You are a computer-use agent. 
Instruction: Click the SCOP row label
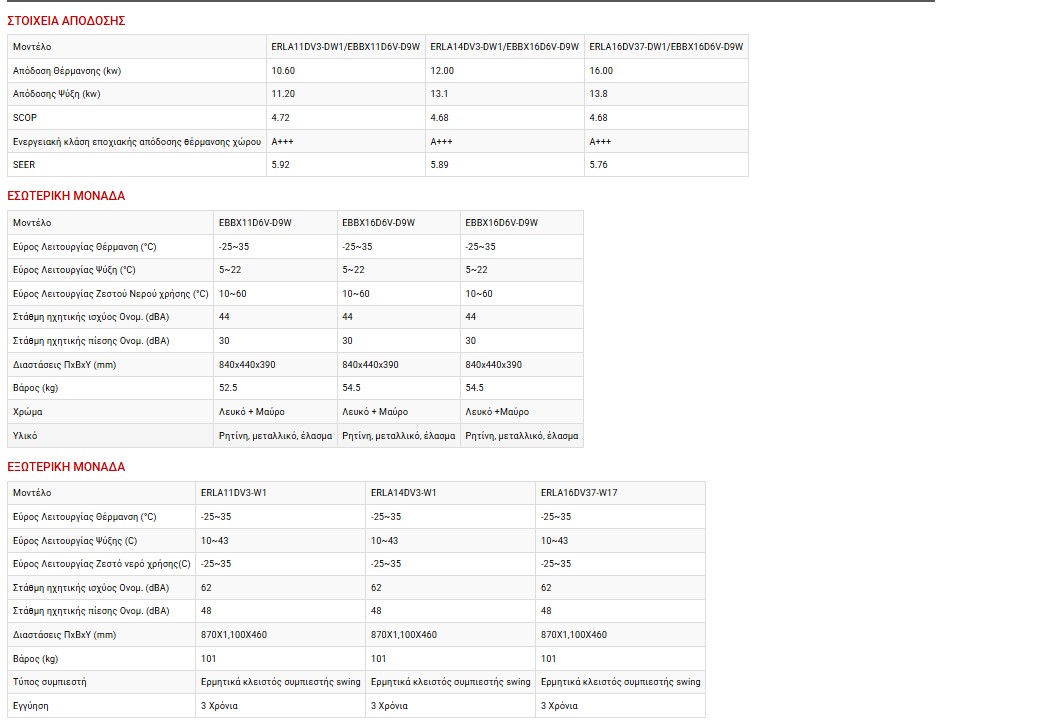(25, 118)
